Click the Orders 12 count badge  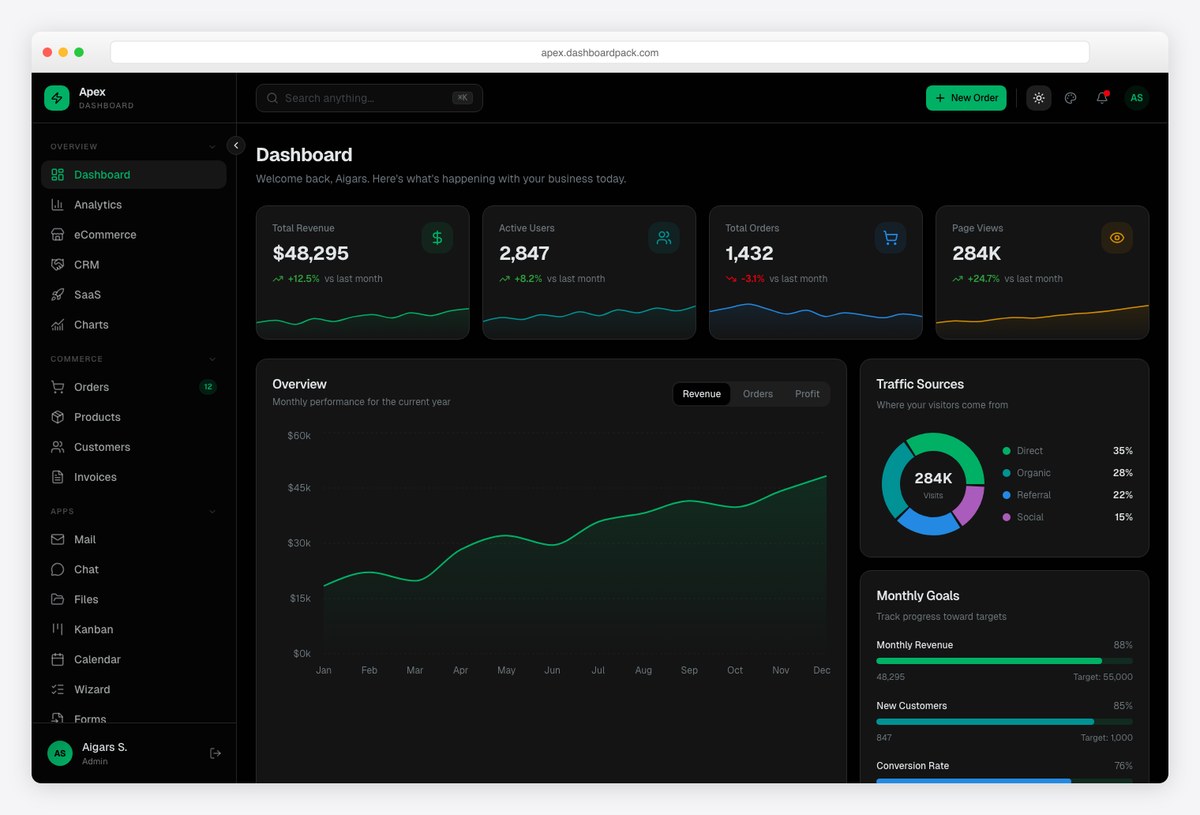click(x=207, y=387)
